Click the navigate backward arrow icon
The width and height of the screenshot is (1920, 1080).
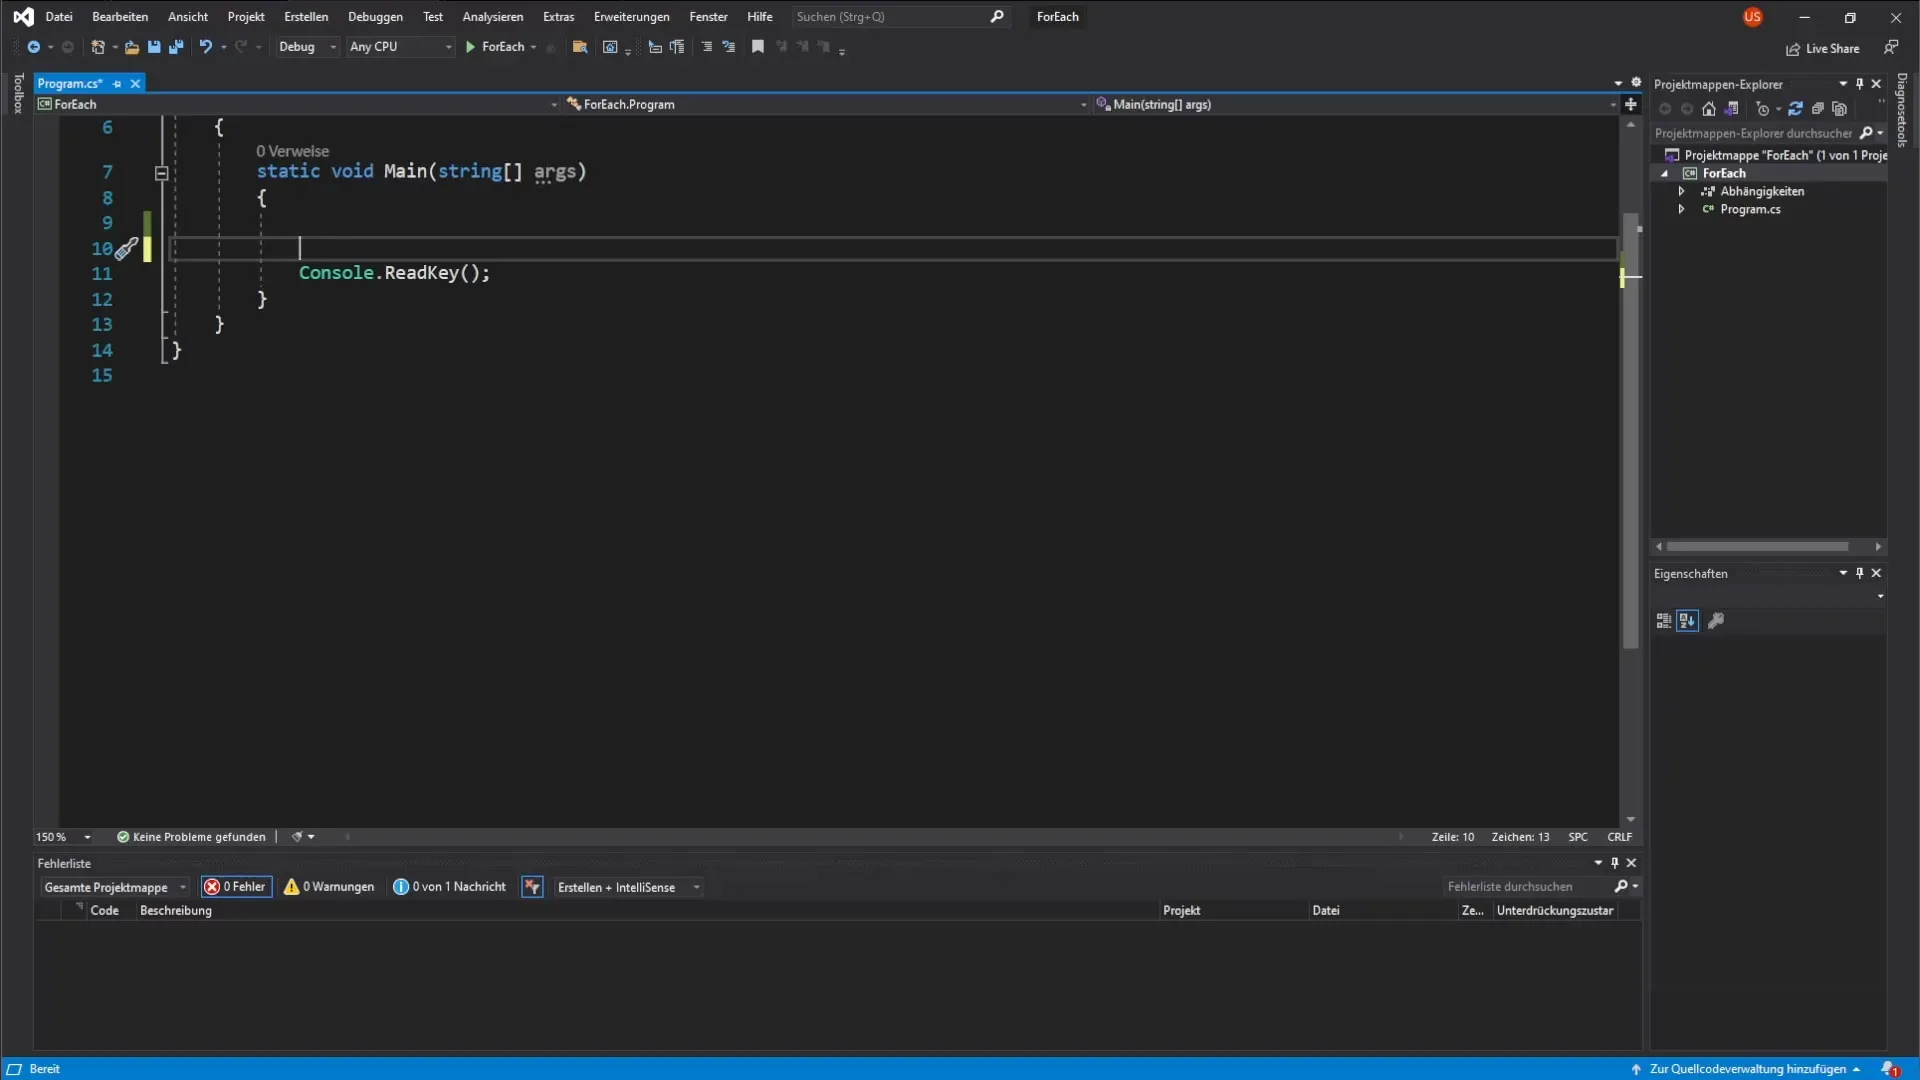pyautogui.click(x=33, y=47)
